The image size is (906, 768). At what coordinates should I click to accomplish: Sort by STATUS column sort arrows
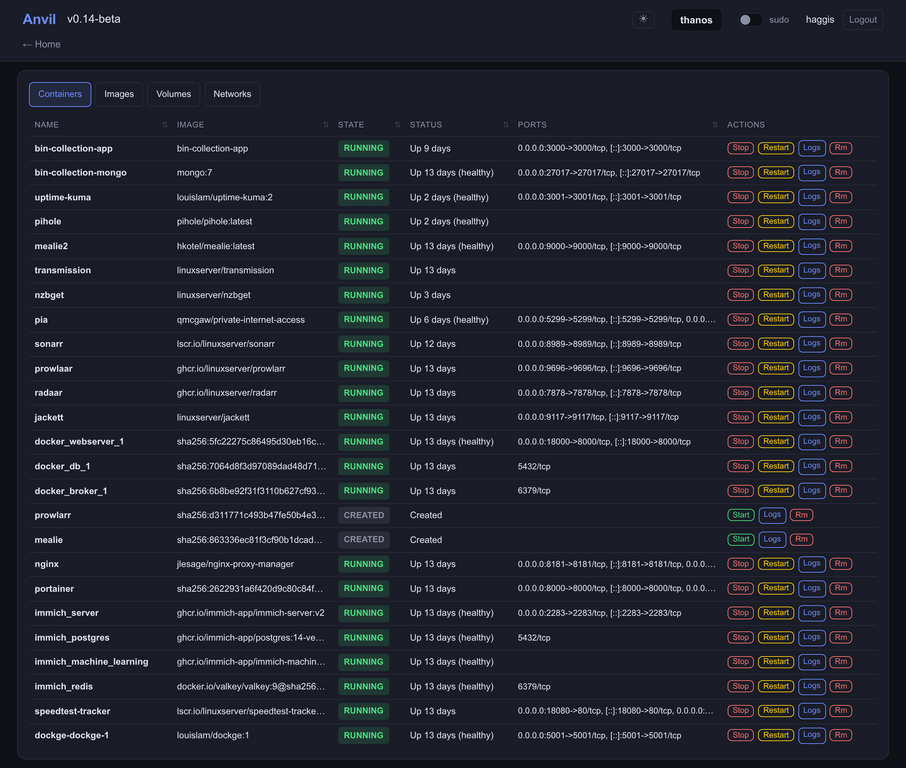pos(506,125)
